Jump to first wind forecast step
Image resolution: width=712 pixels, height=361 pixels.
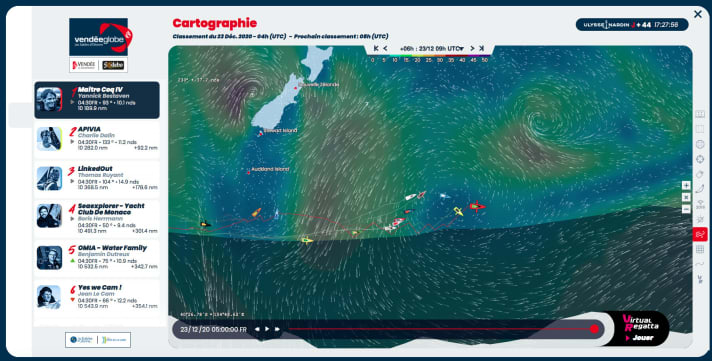[376, 48]
